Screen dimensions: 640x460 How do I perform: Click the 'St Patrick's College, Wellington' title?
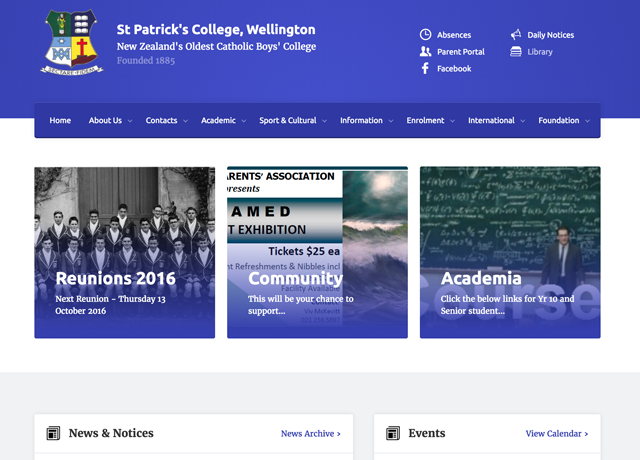(x=216, y=29)
